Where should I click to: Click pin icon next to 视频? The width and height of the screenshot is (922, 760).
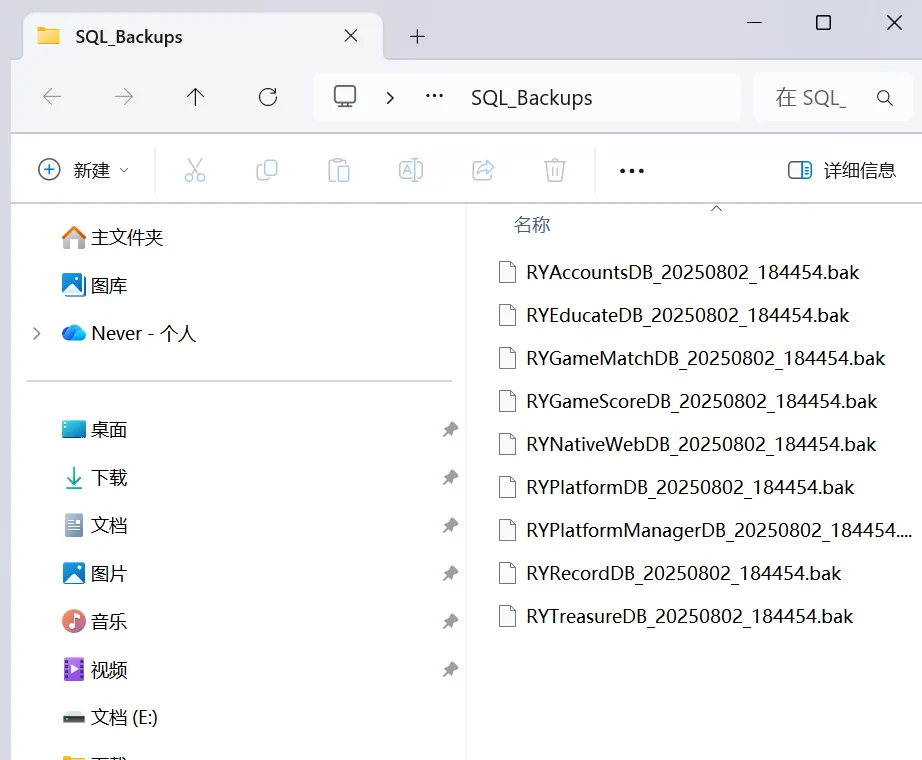(450, 669)
